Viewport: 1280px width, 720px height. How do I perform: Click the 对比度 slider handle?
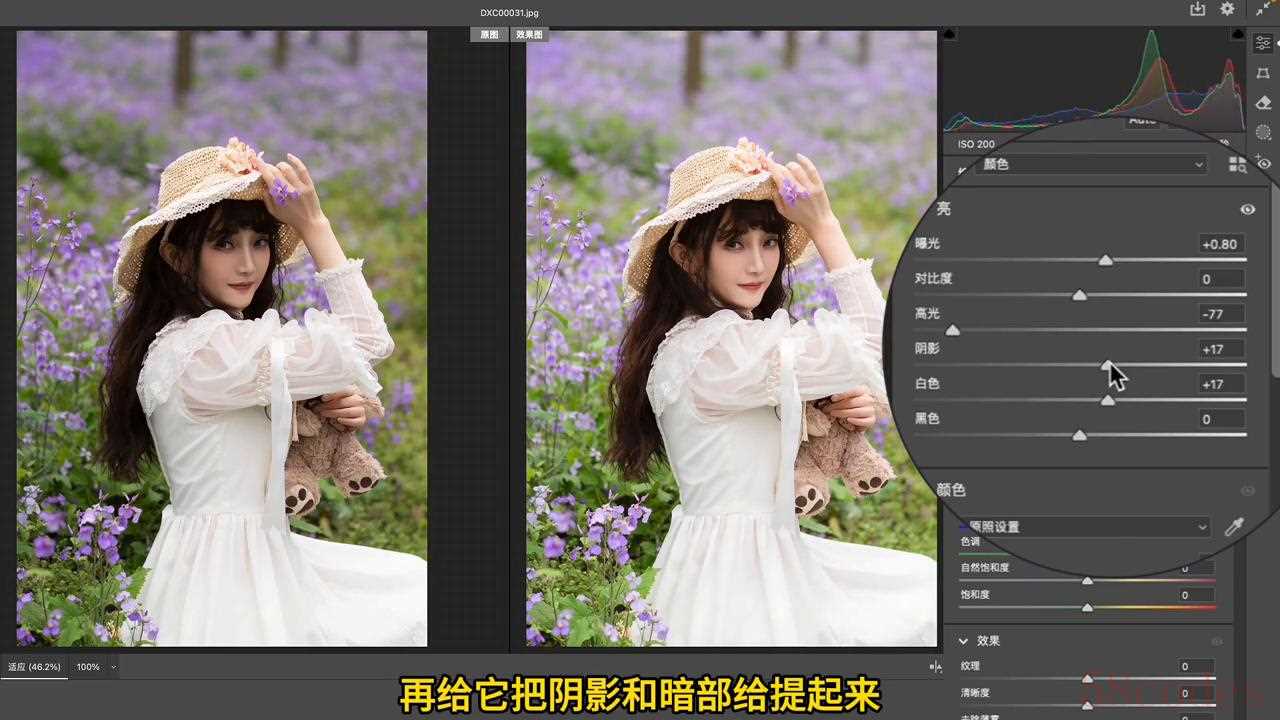(1079, 295)
